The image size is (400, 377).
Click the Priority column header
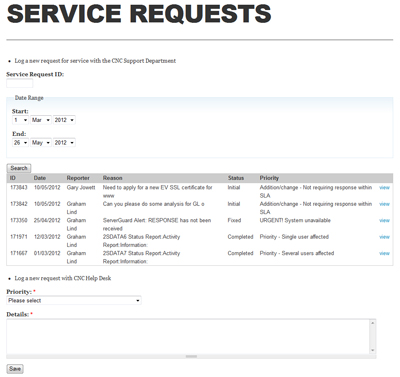(x=269, y=178)
